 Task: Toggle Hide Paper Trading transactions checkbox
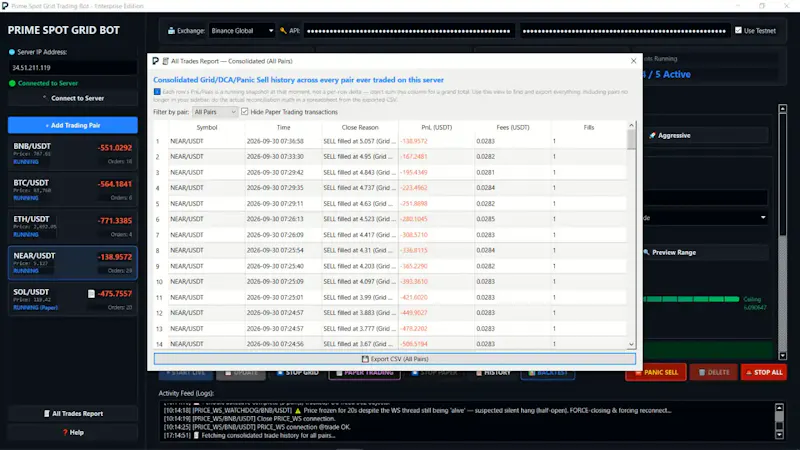[245, 112]
